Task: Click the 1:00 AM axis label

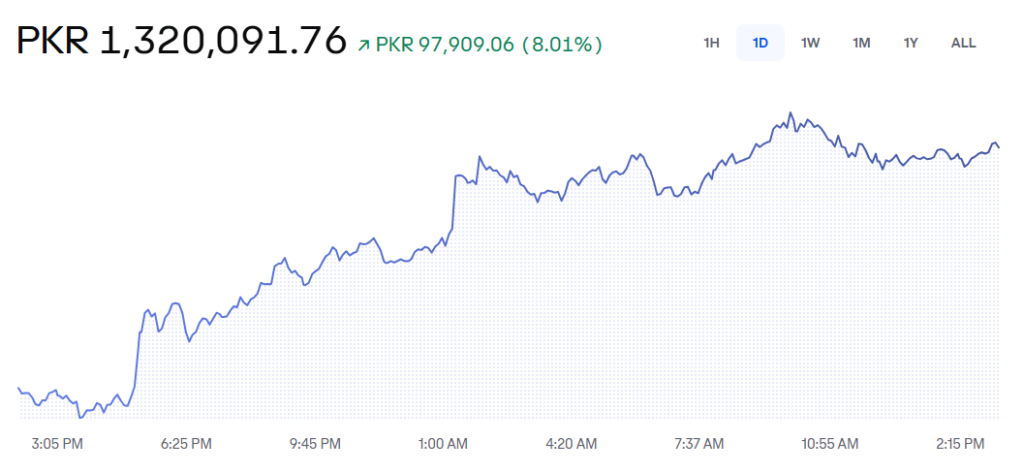Action: tap(443, 442)
